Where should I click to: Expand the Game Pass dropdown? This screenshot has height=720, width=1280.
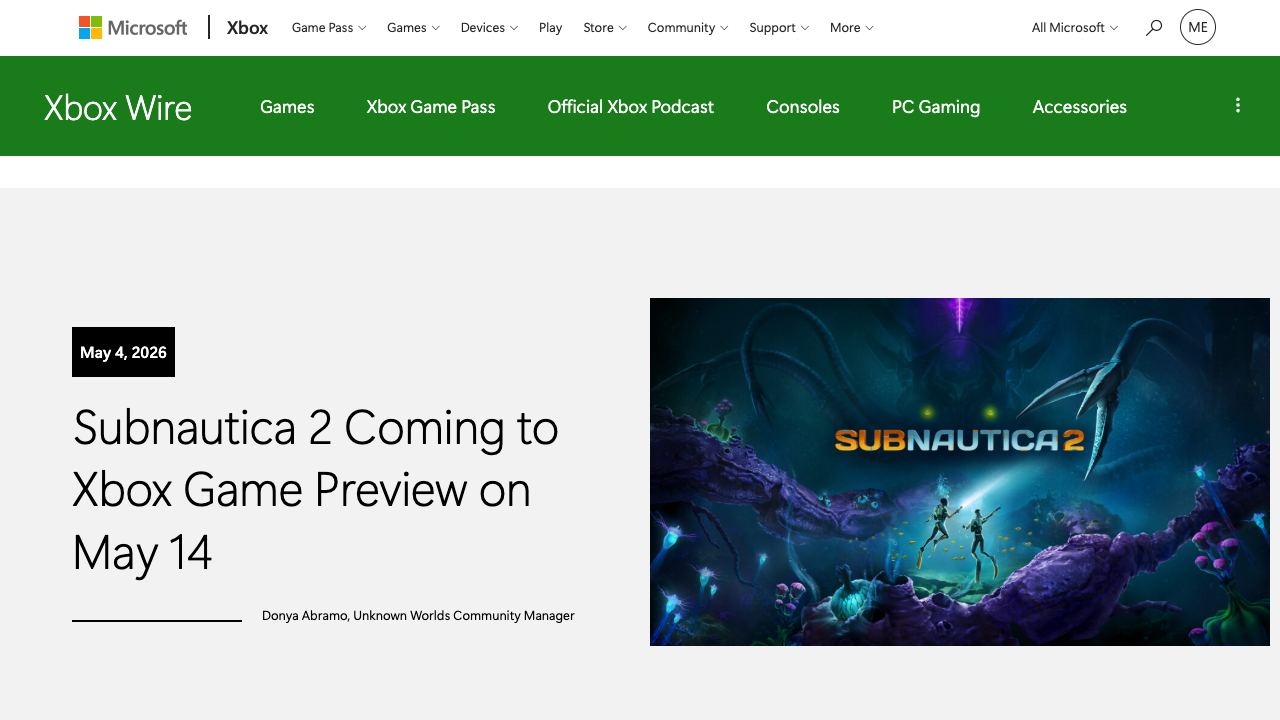click(x=329, y=28)
